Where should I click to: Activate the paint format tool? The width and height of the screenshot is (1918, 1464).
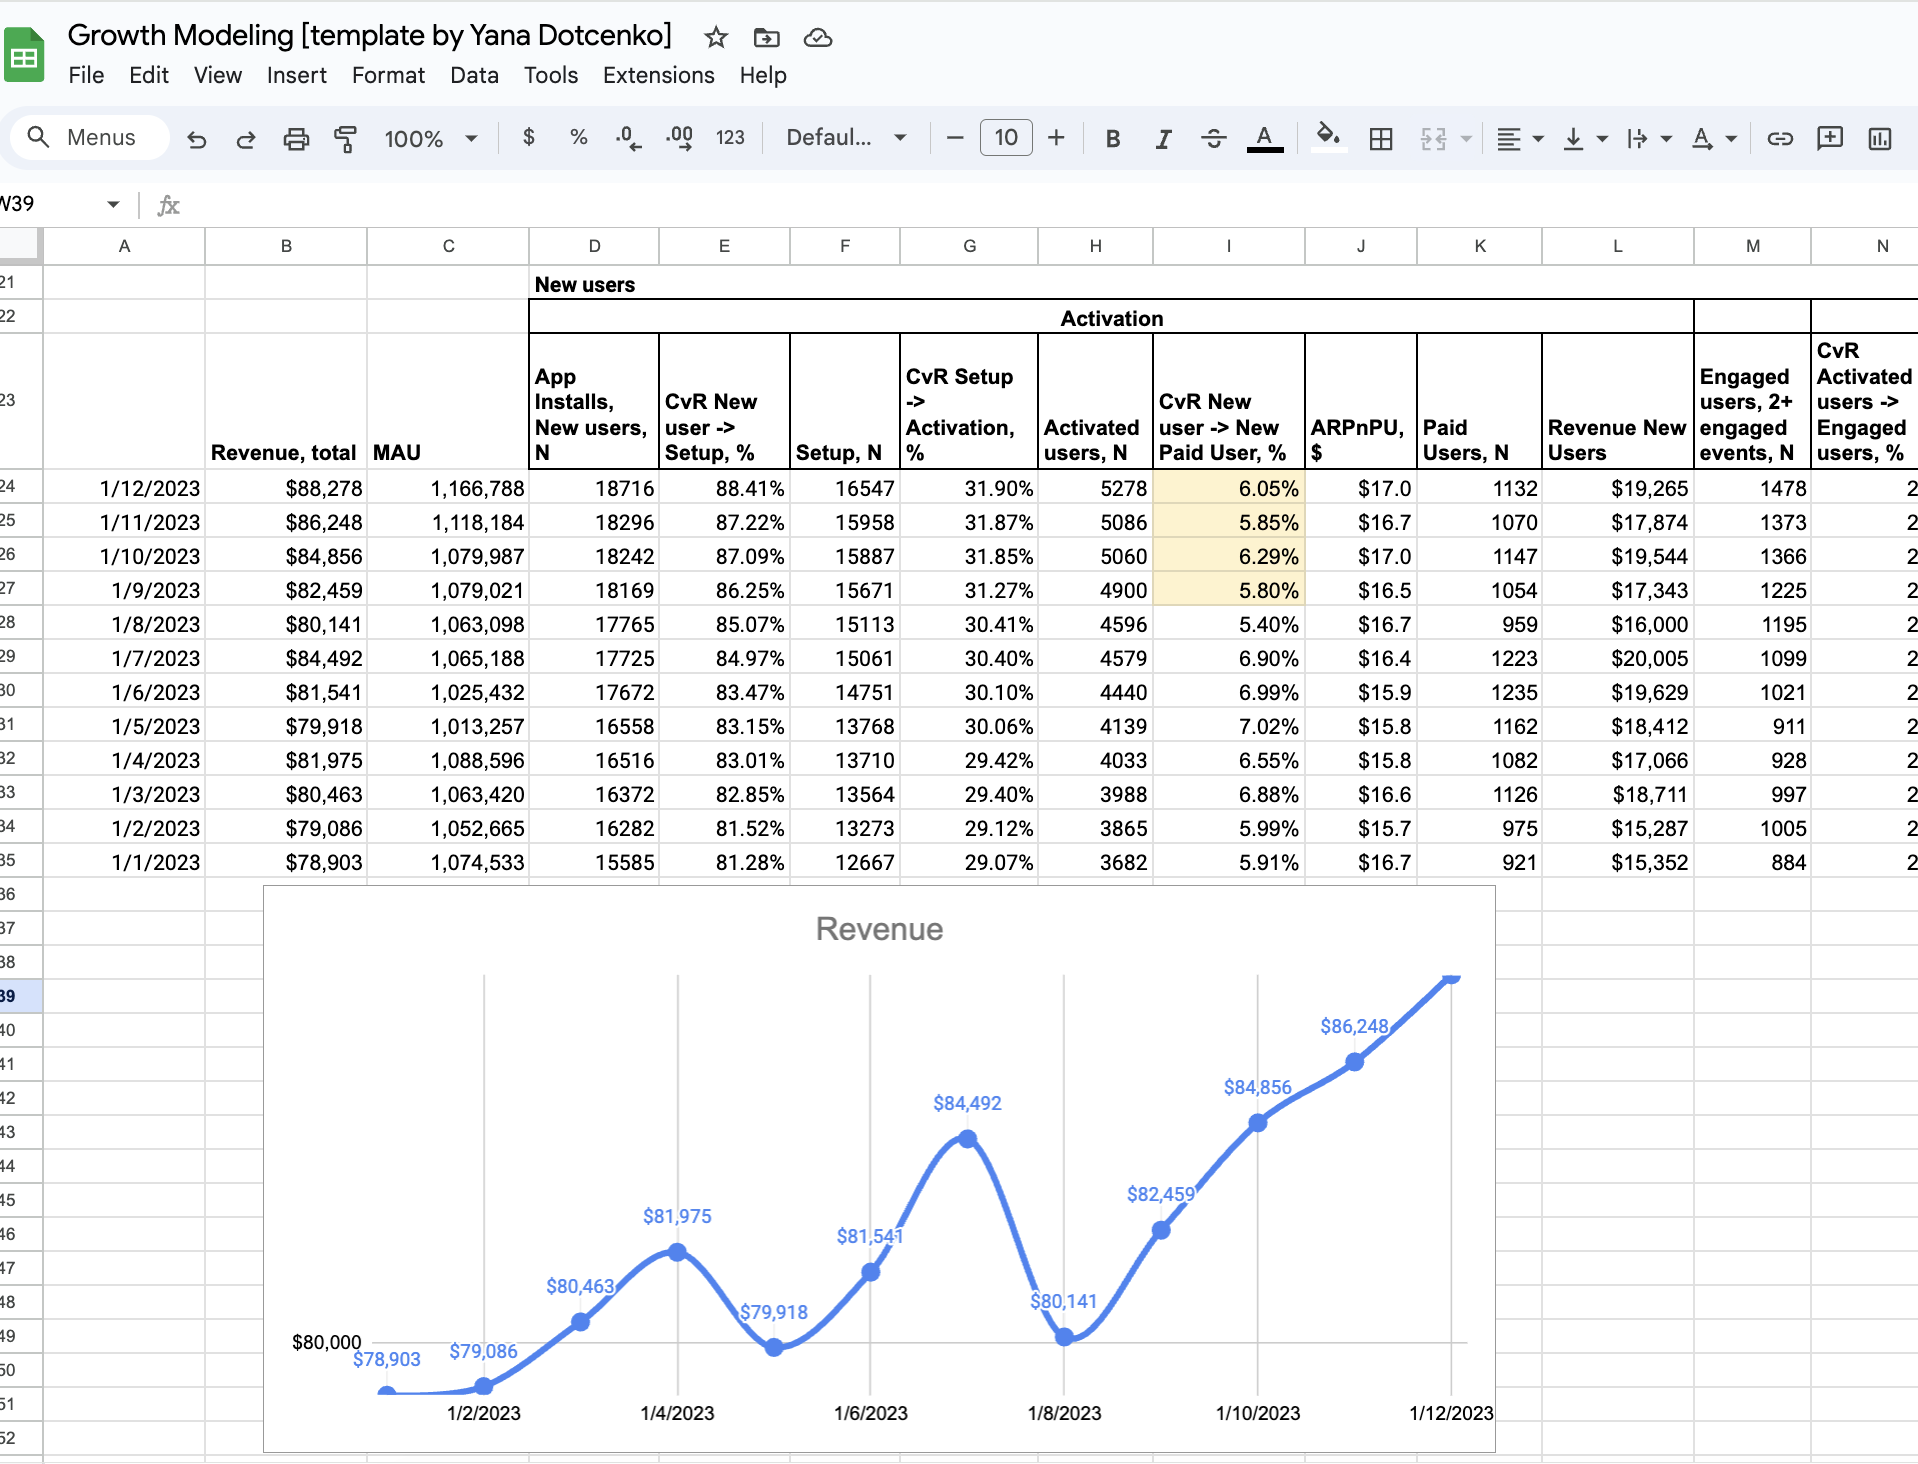coord(345,139)
